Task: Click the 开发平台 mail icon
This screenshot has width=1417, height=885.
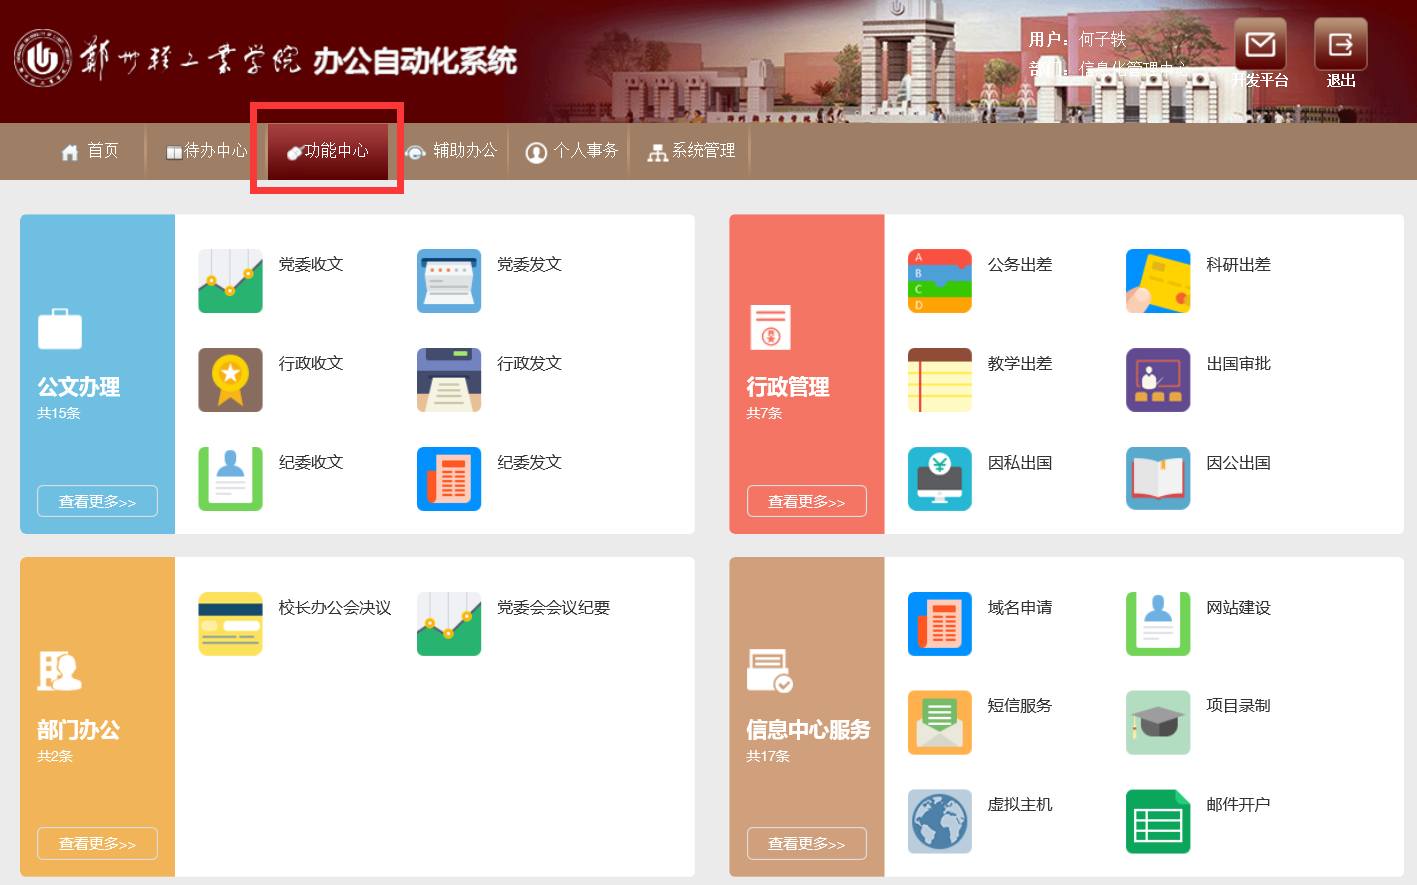Action: (x=1260, y=45)
